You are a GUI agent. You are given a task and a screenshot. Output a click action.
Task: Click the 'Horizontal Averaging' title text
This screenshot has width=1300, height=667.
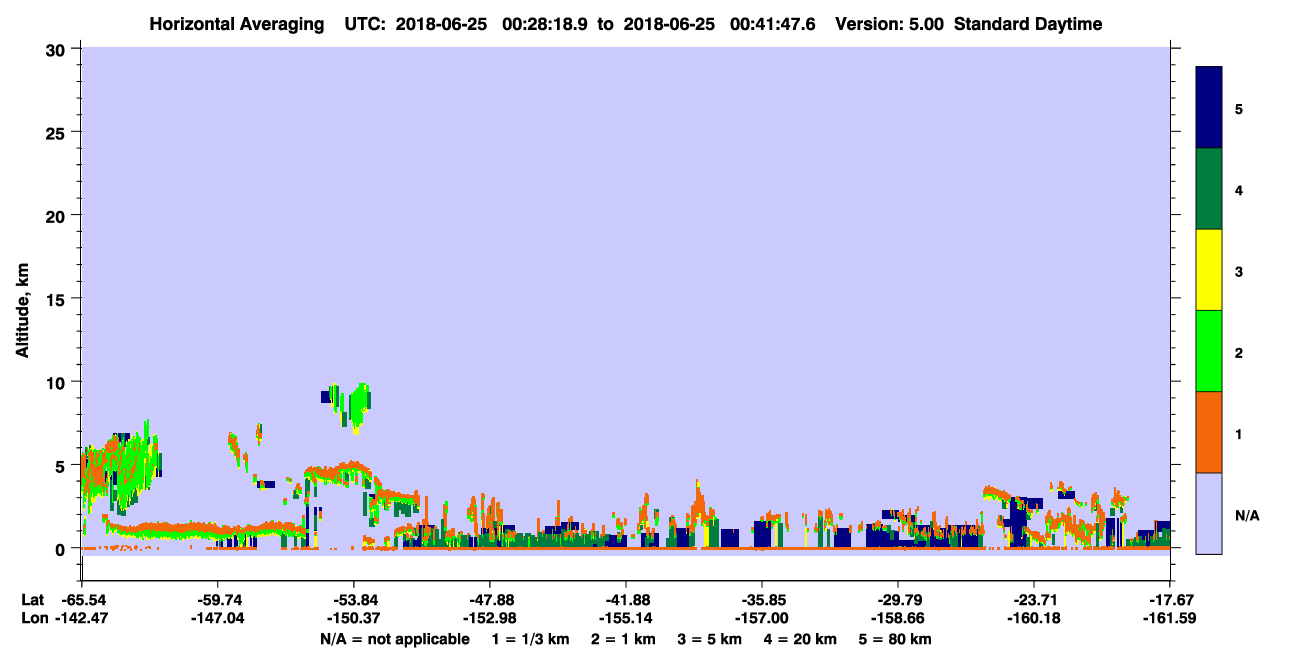pos(235,24)
